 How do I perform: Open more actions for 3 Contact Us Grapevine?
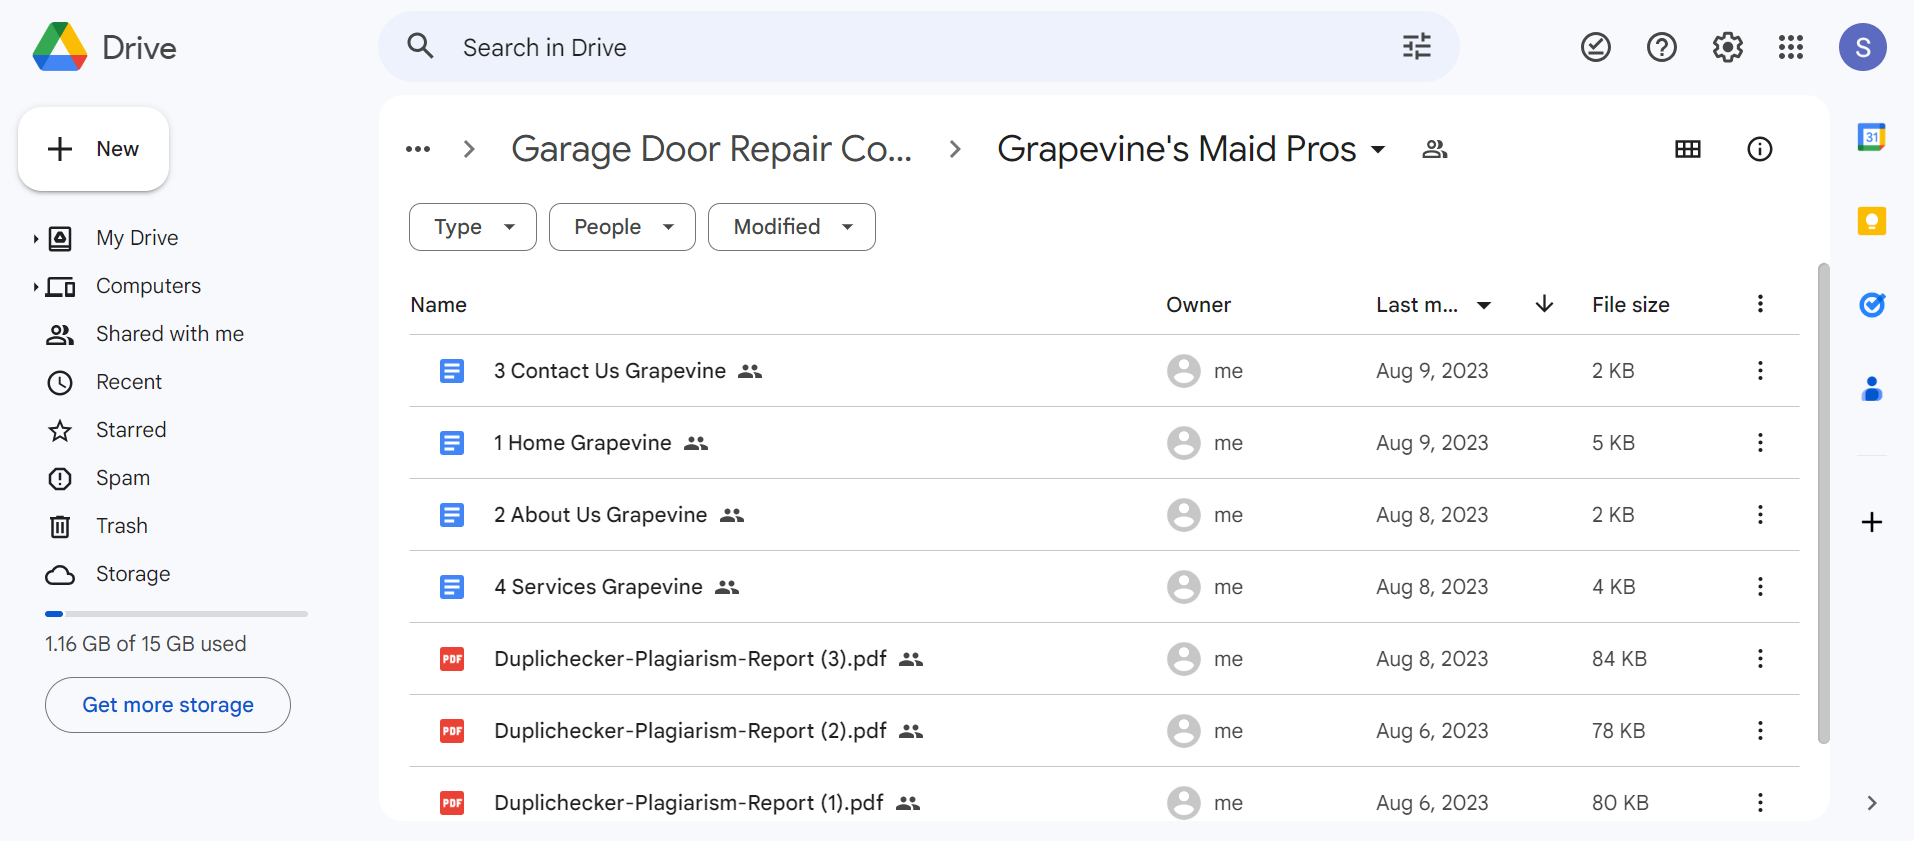(x=1760, y=371)
